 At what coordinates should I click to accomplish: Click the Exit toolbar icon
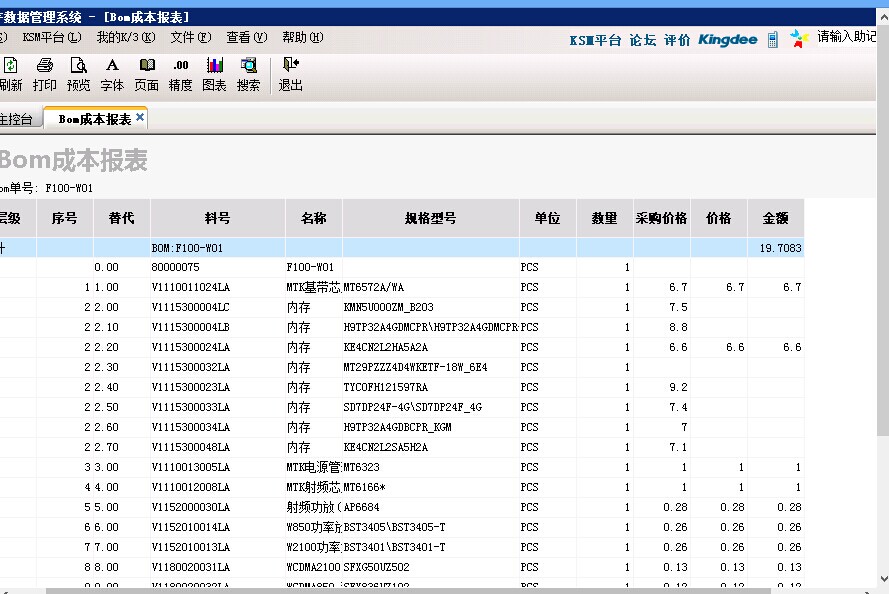[x=290, y=74]
